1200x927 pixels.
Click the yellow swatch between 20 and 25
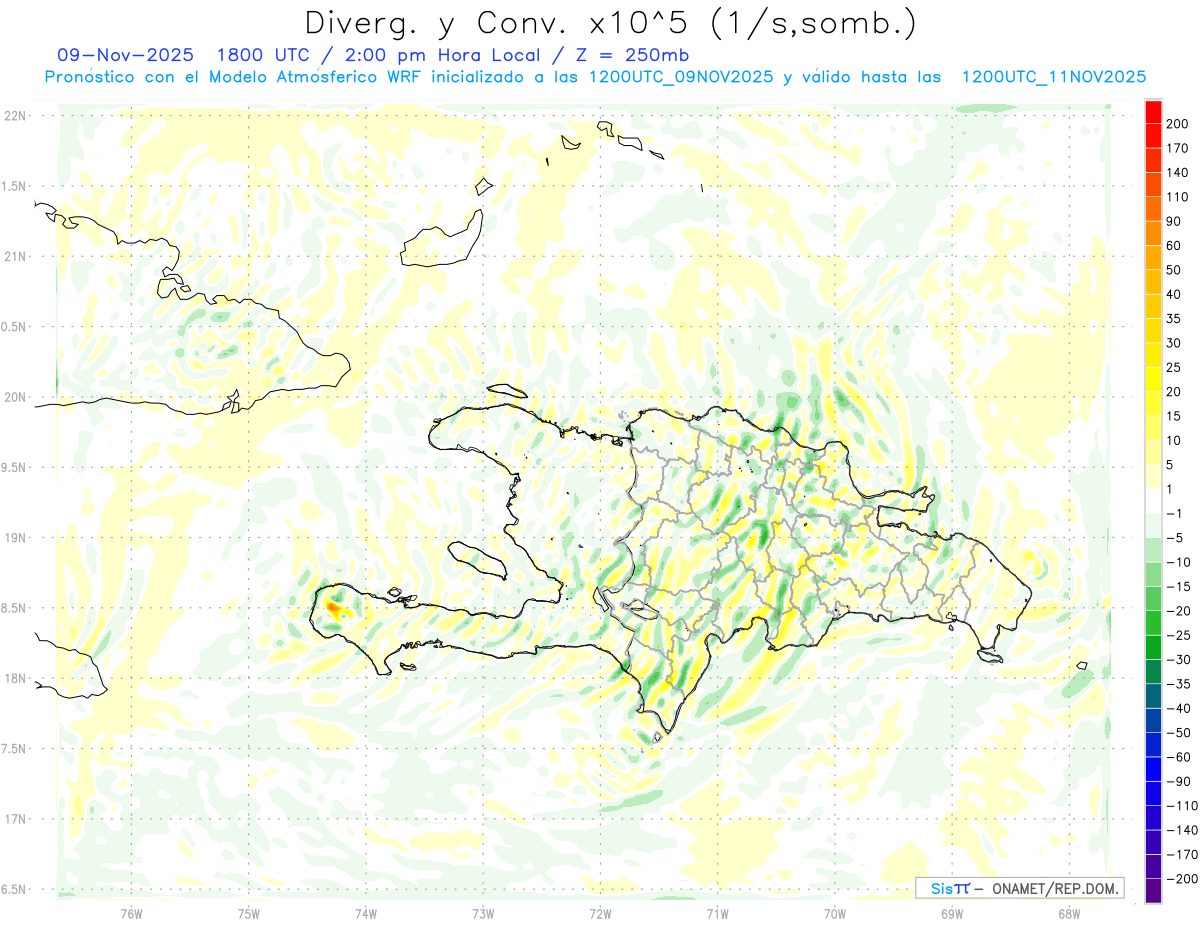(1153, 379)
